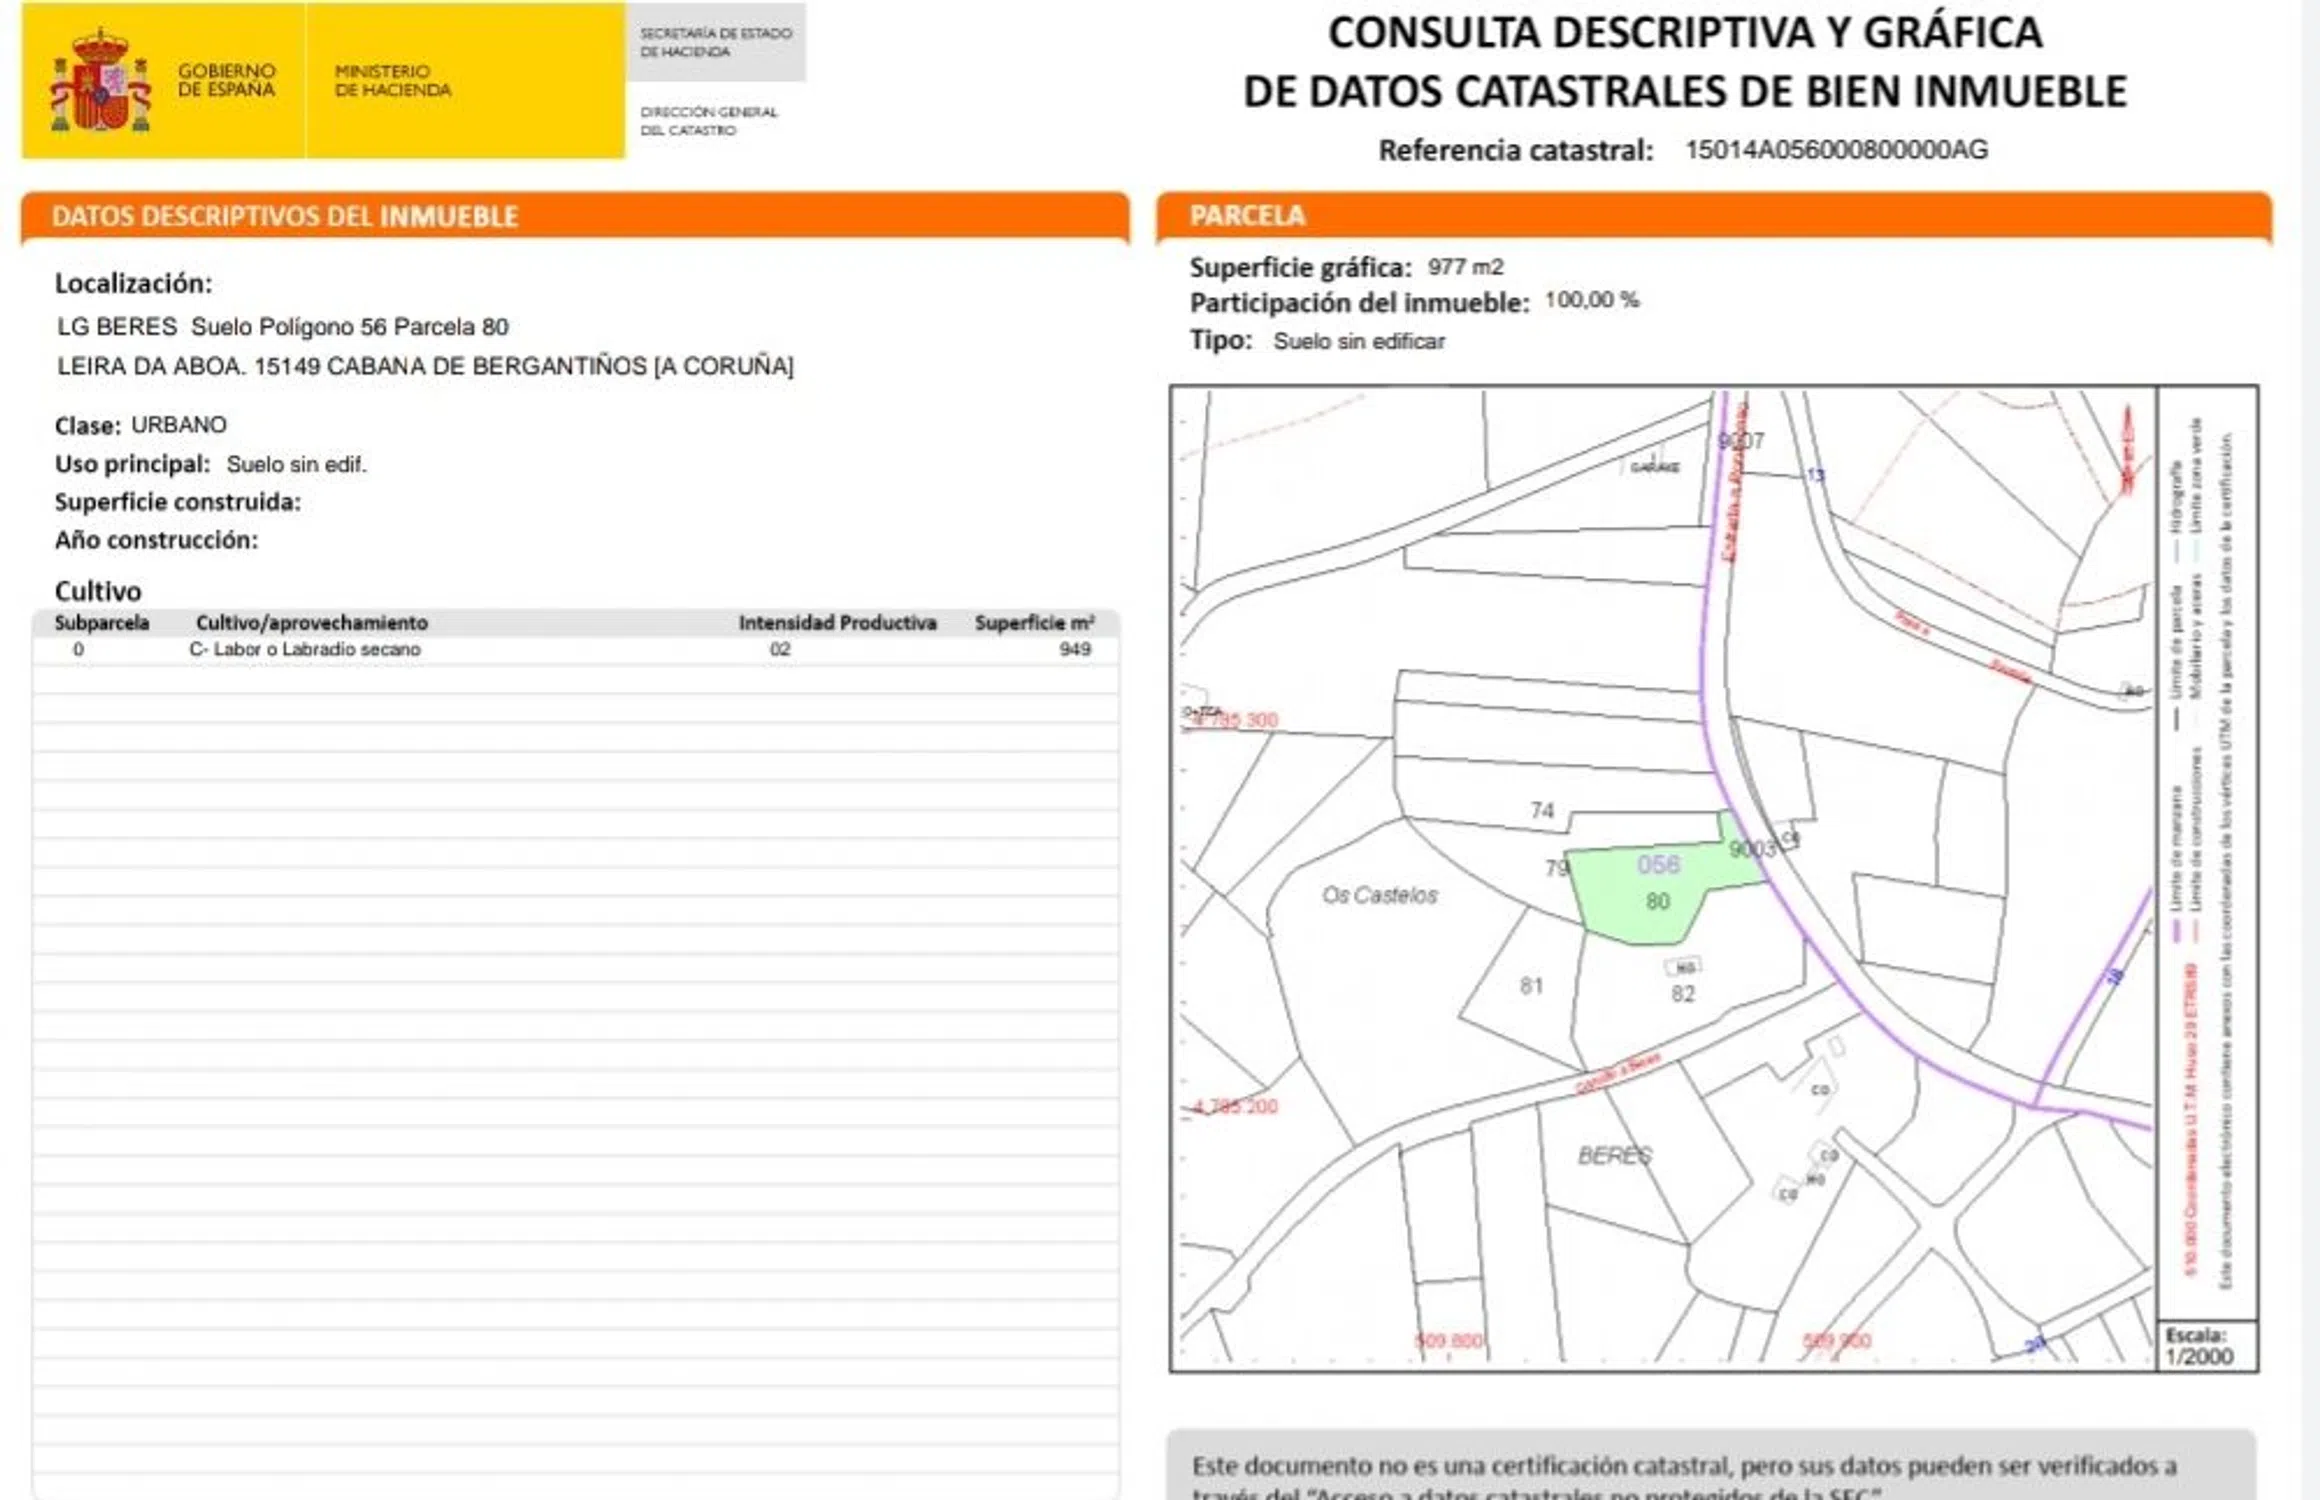
Task: Click the Cultivo/aprovechamiento column header
Action: [312, 623]
